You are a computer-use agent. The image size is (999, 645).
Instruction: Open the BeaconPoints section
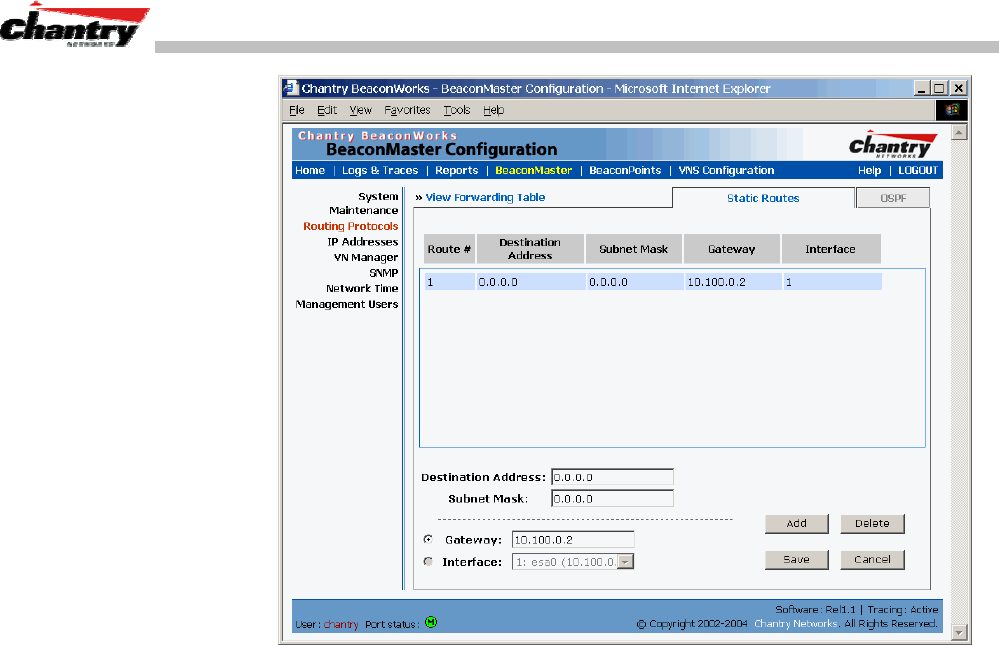(625, 170)
